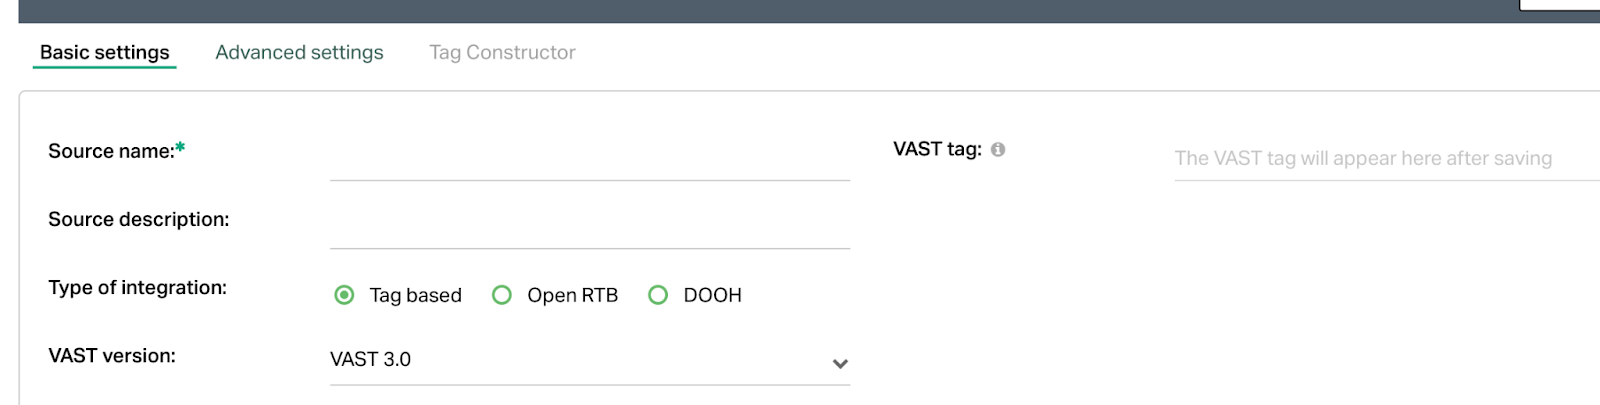
Task: Select the DOOH radio button
Action: point(658,295)
